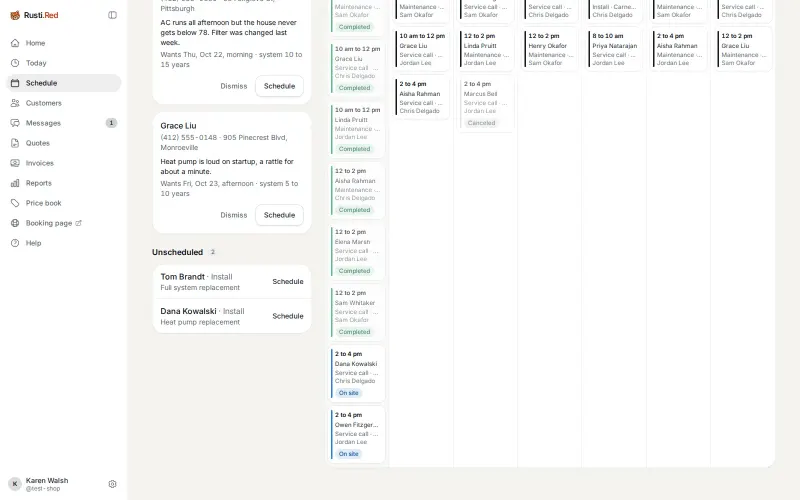Dismiss the Pittsburgh AC request
Viewport: 800px width, 500px height.
(x=234, y=86)
